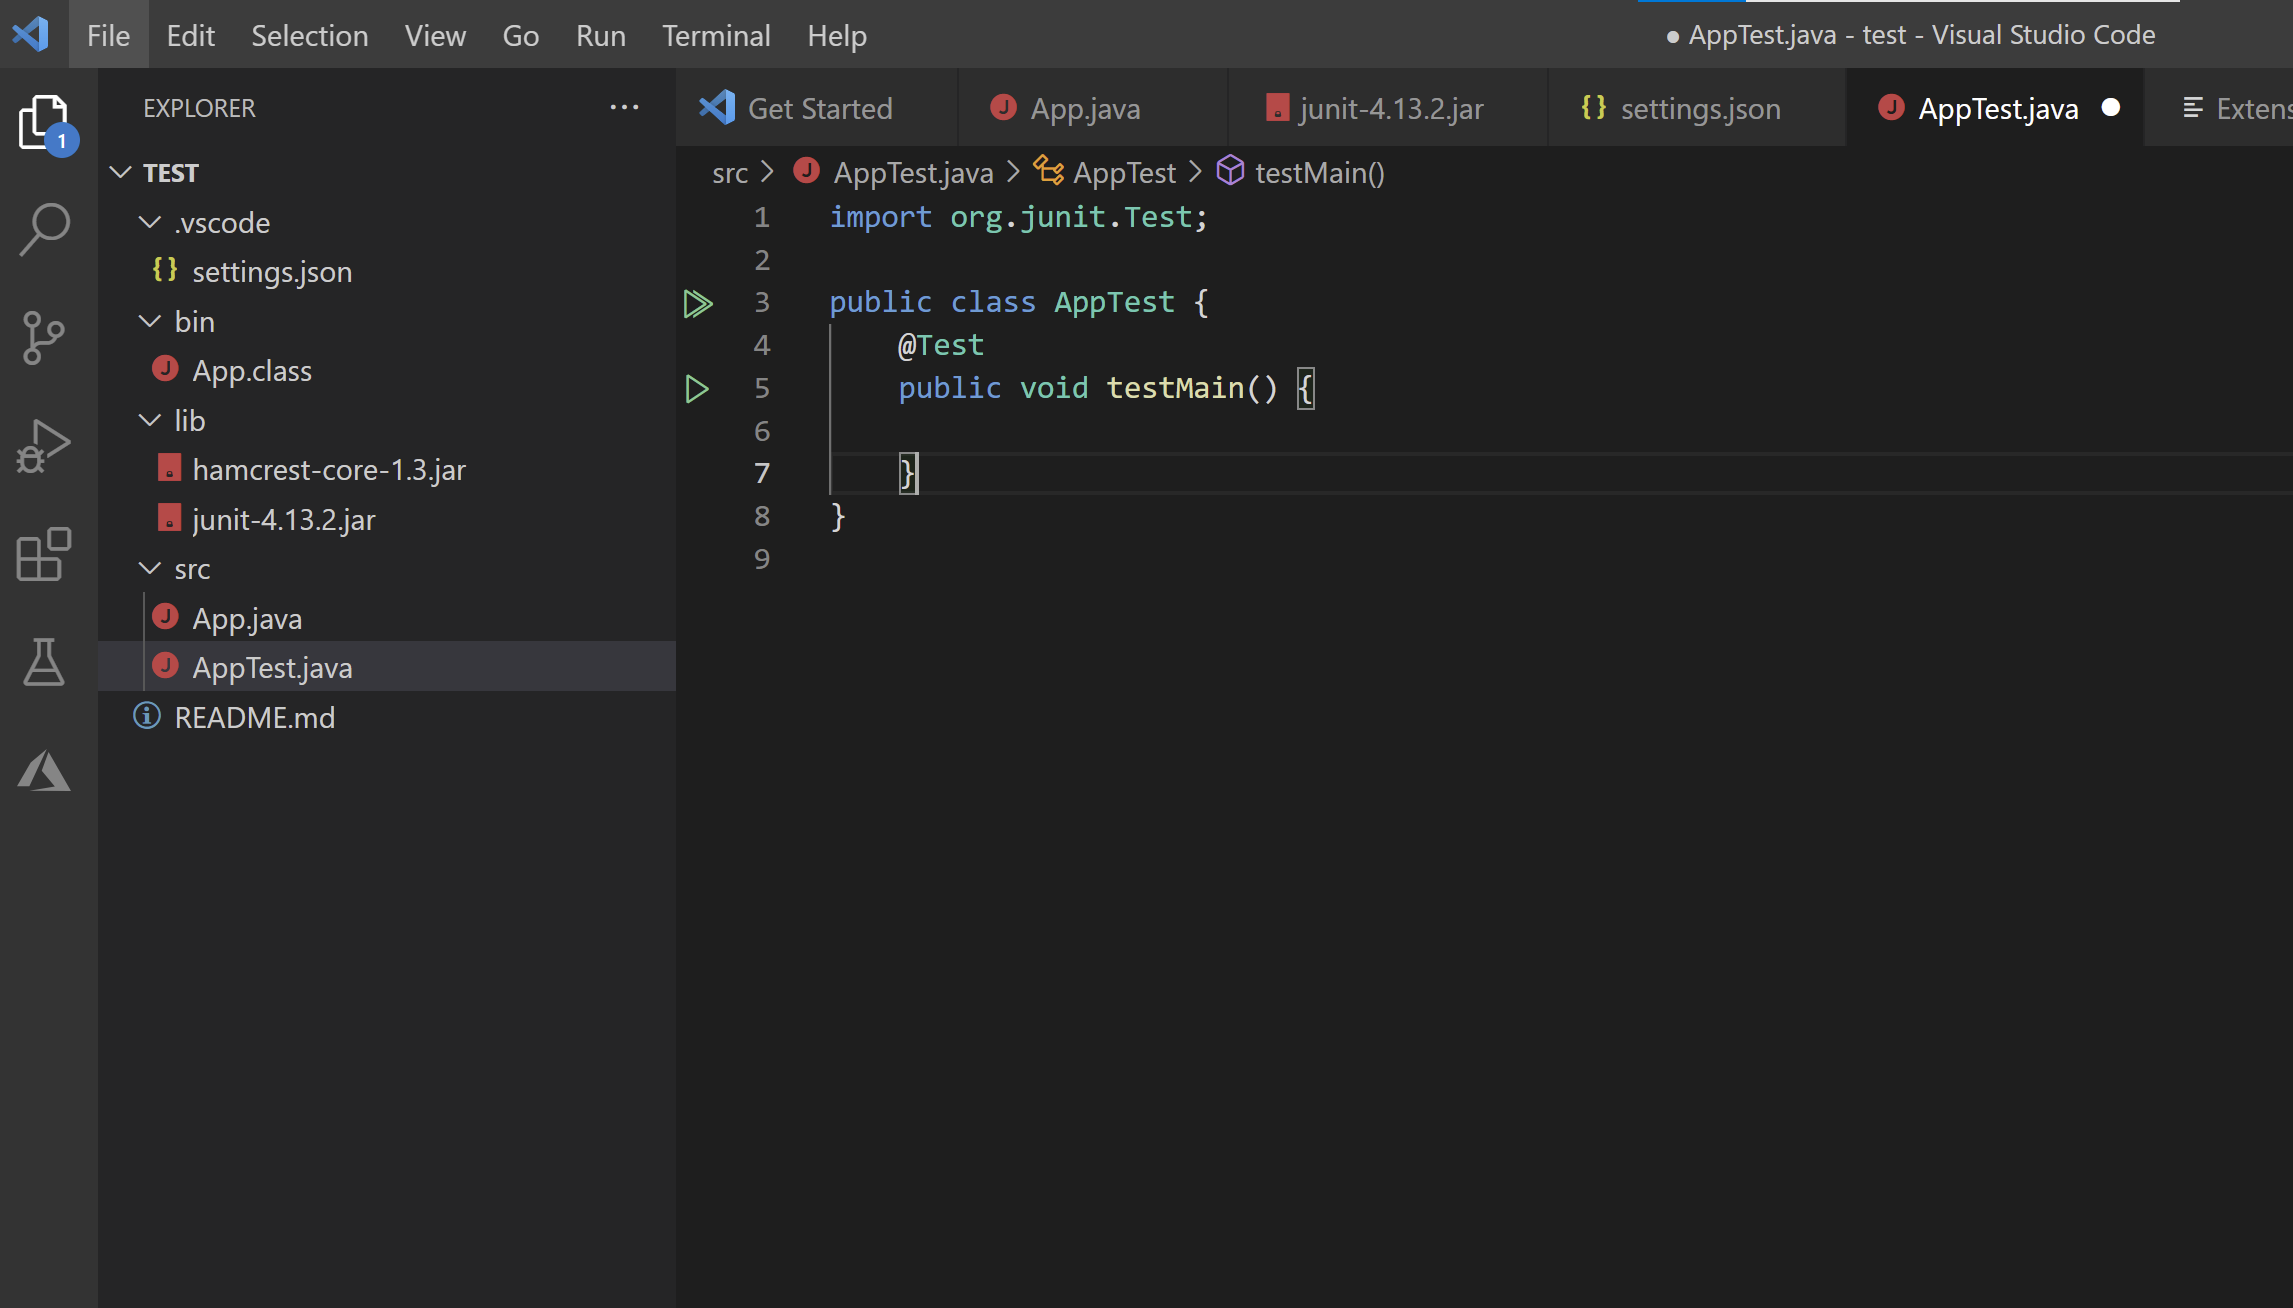Open the Terminal menu
Screen dimensions: 2293x1308
[x=716, y=35]
